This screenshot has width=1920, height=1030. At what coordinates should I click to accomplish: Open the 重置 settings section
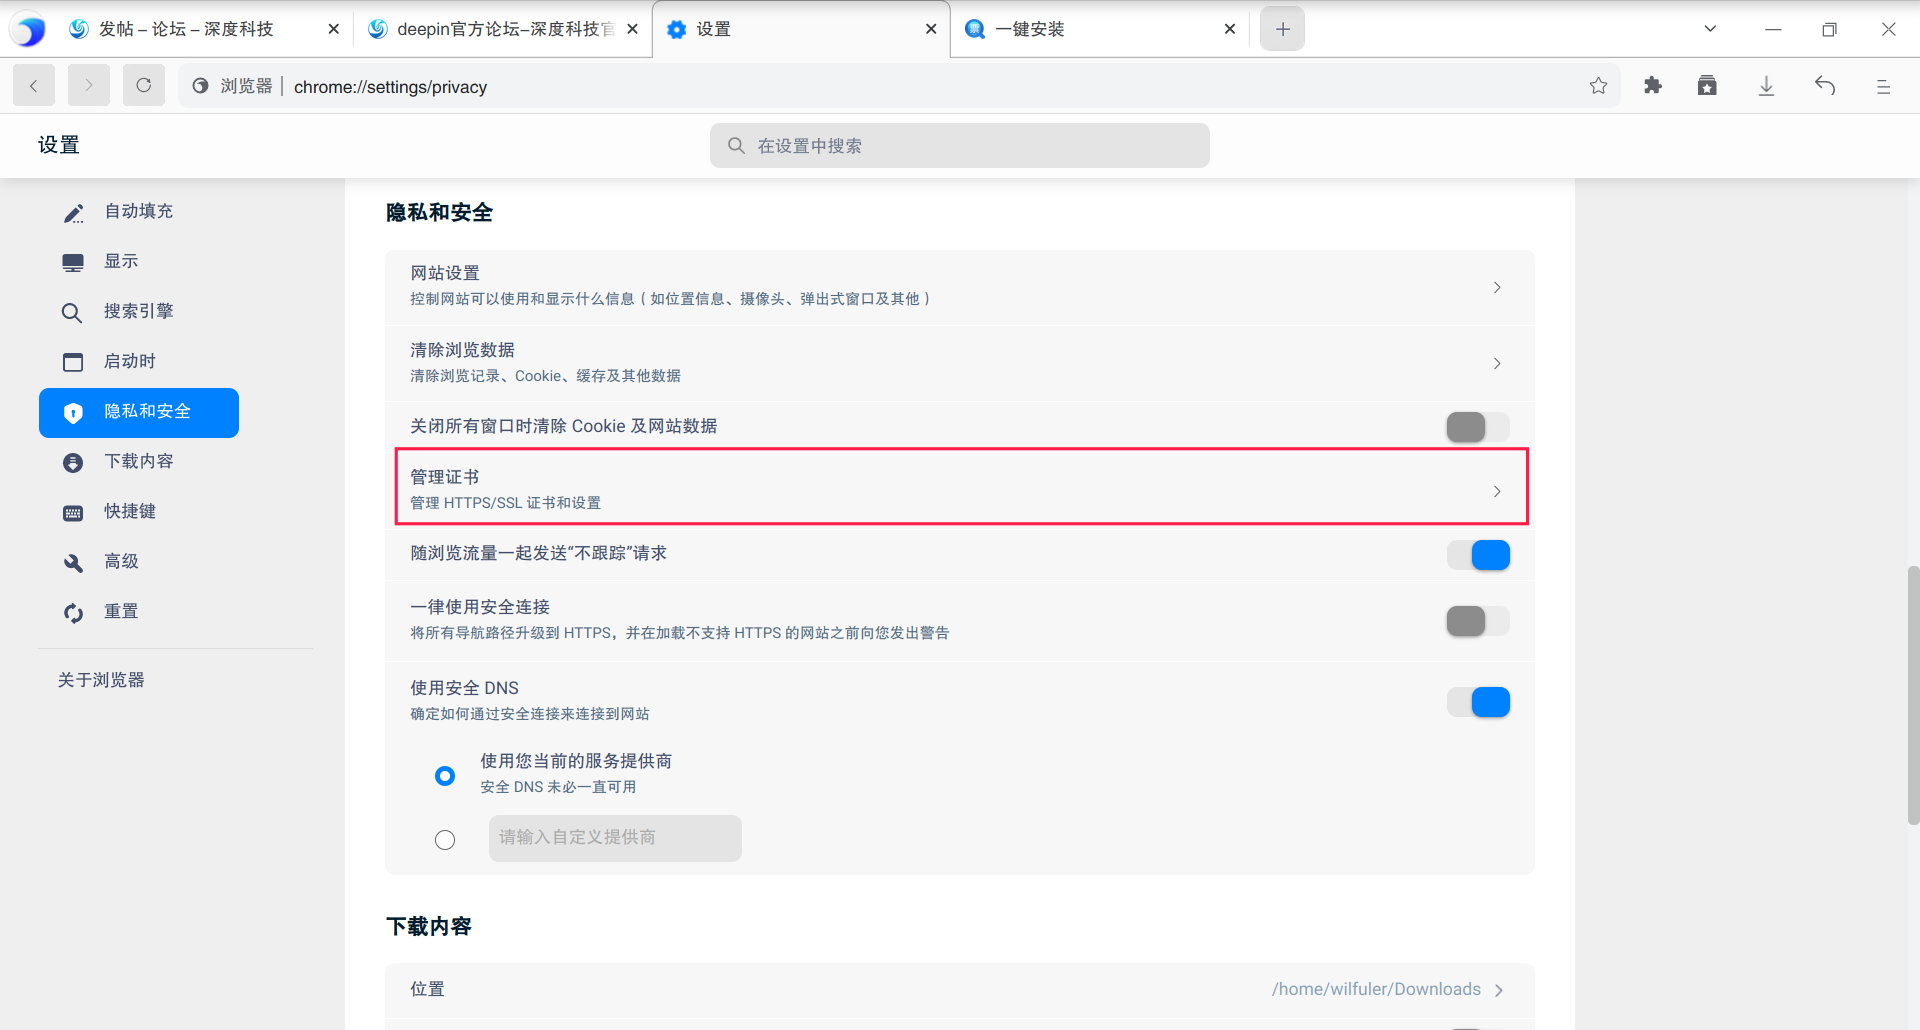pos(139,612)
